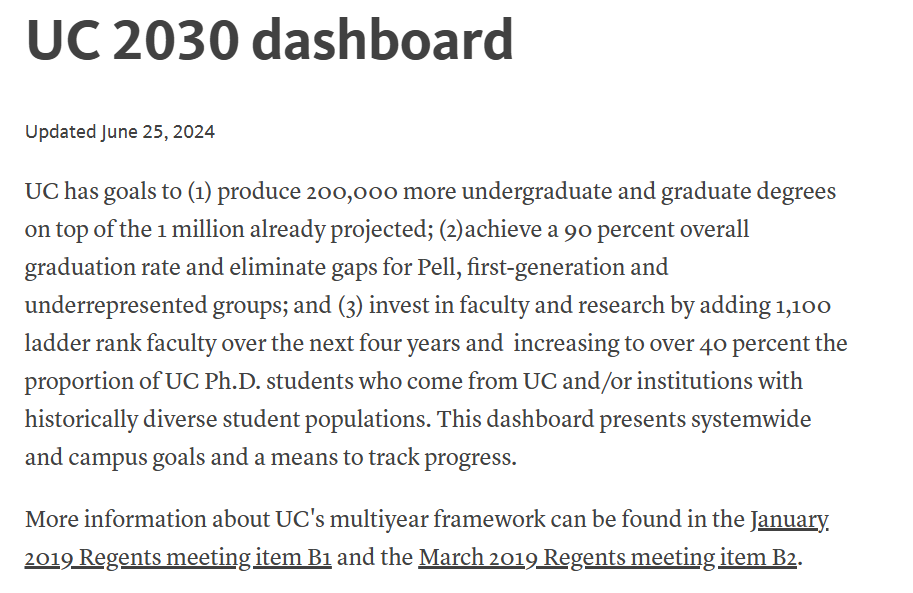Click the underlined text 'item B2'
Image resolution: width=913 pixels, height=593 pixels.
pos(758,557)
